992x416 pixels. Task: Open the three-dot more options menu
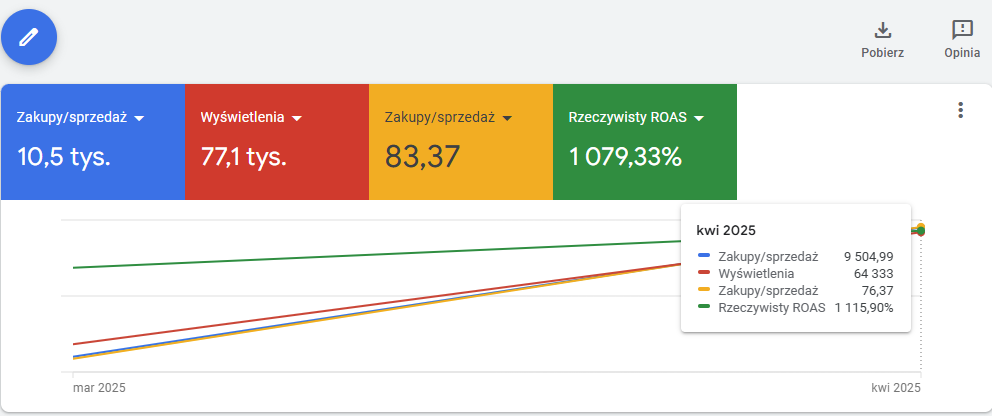coord(960,110)
